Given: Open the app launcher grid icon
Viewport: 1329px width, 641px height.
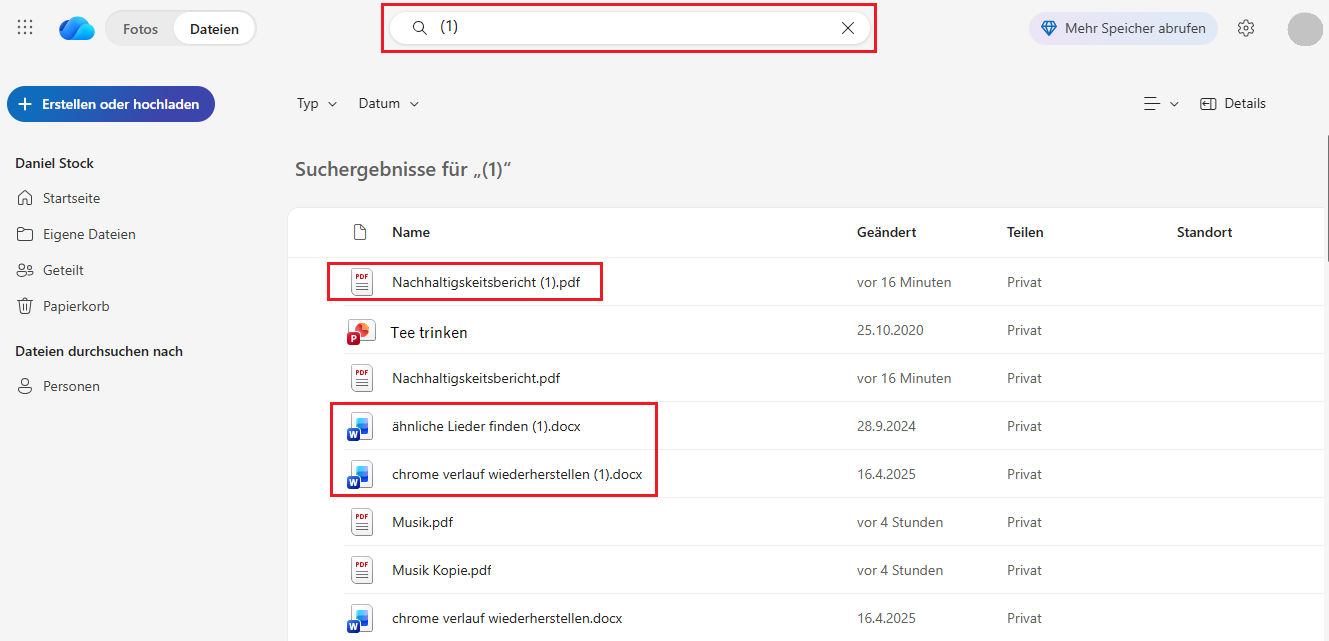Looking at the screenshot, I should (26, 28).
